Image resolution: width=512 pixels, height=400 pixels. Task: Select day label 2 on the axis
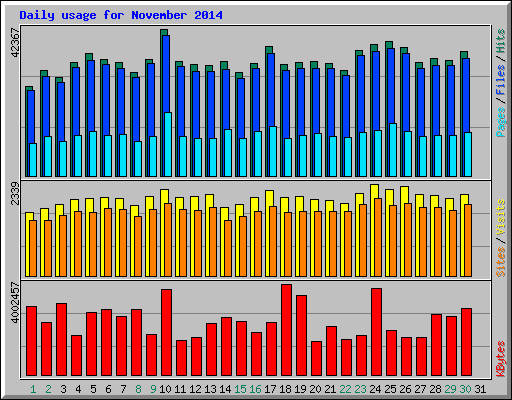[x=48, y=389]
